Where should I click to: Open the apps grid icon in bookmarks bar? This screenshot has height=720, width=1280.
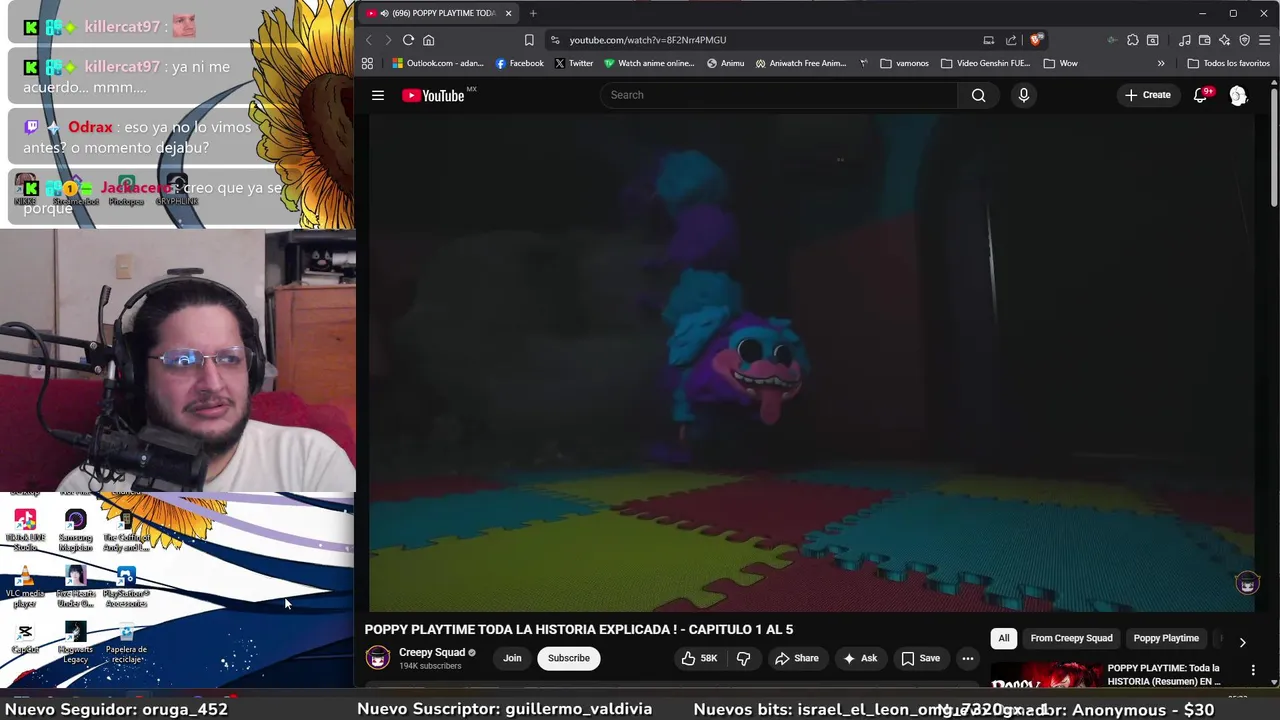tap(367, 63)
